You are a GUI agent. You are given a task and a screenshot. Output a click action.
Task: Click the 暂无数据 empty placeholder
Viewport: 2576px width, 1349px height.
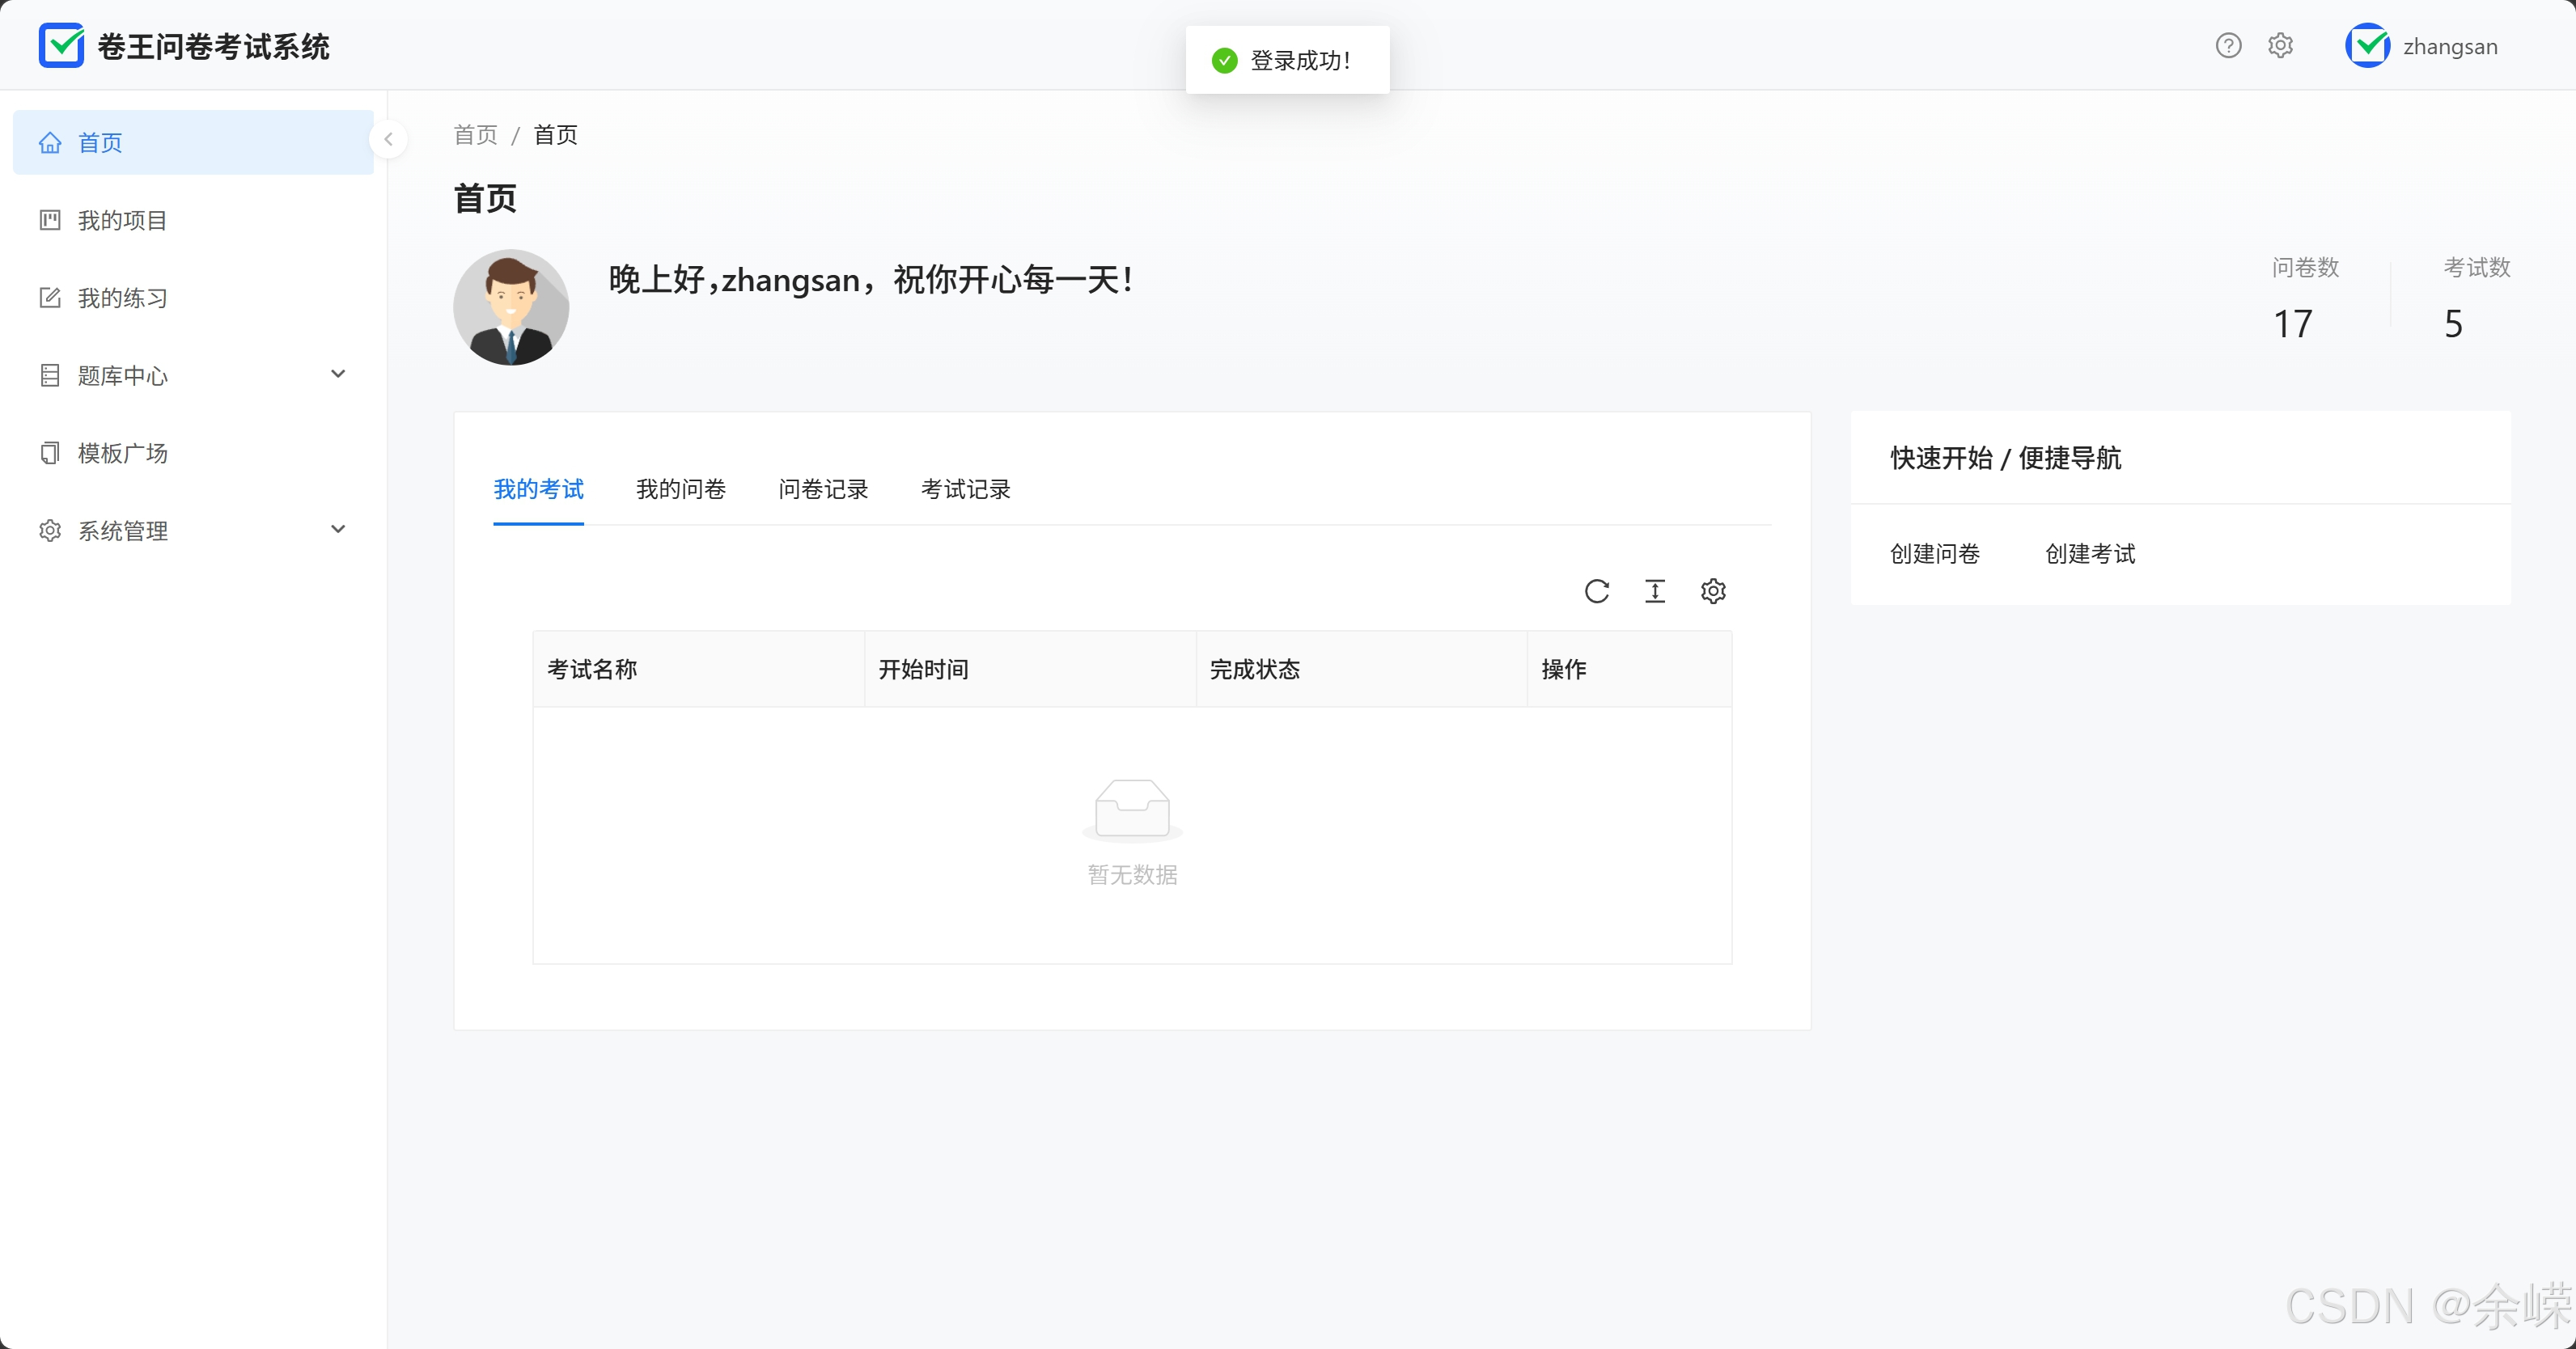click(x=1132, y=833)
